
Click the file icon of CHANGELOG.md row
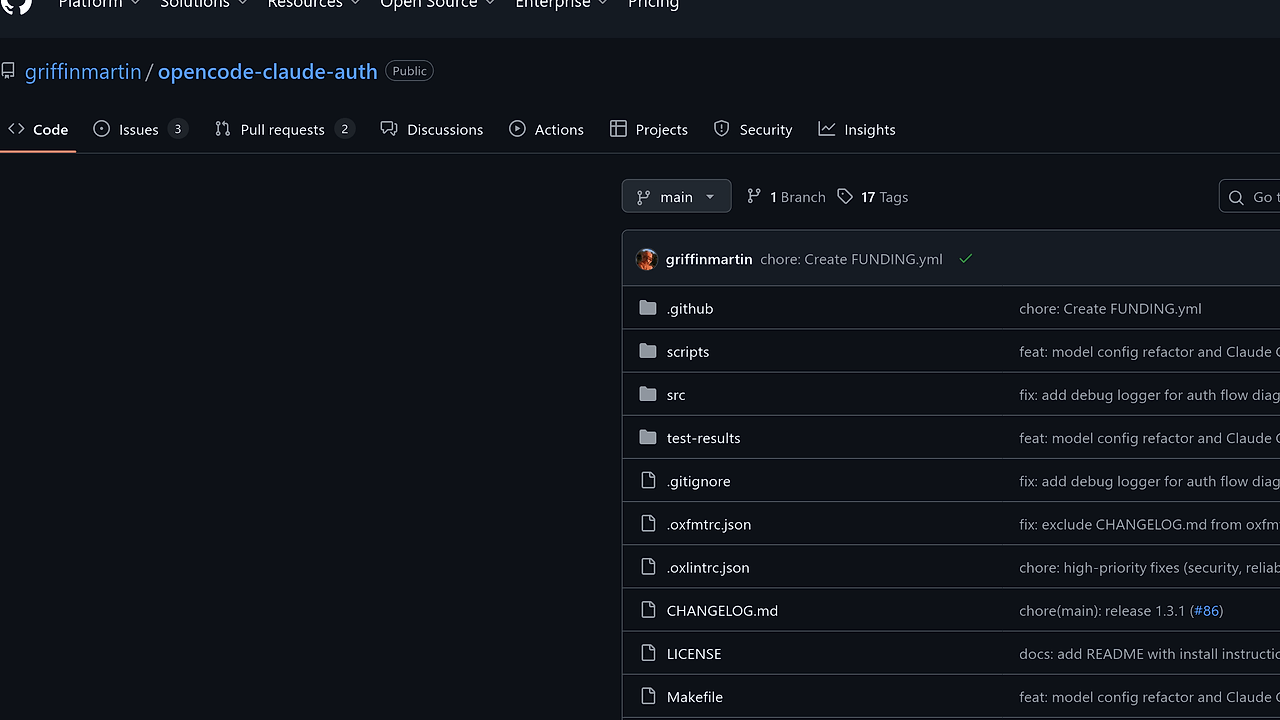[x=648, y=610]
